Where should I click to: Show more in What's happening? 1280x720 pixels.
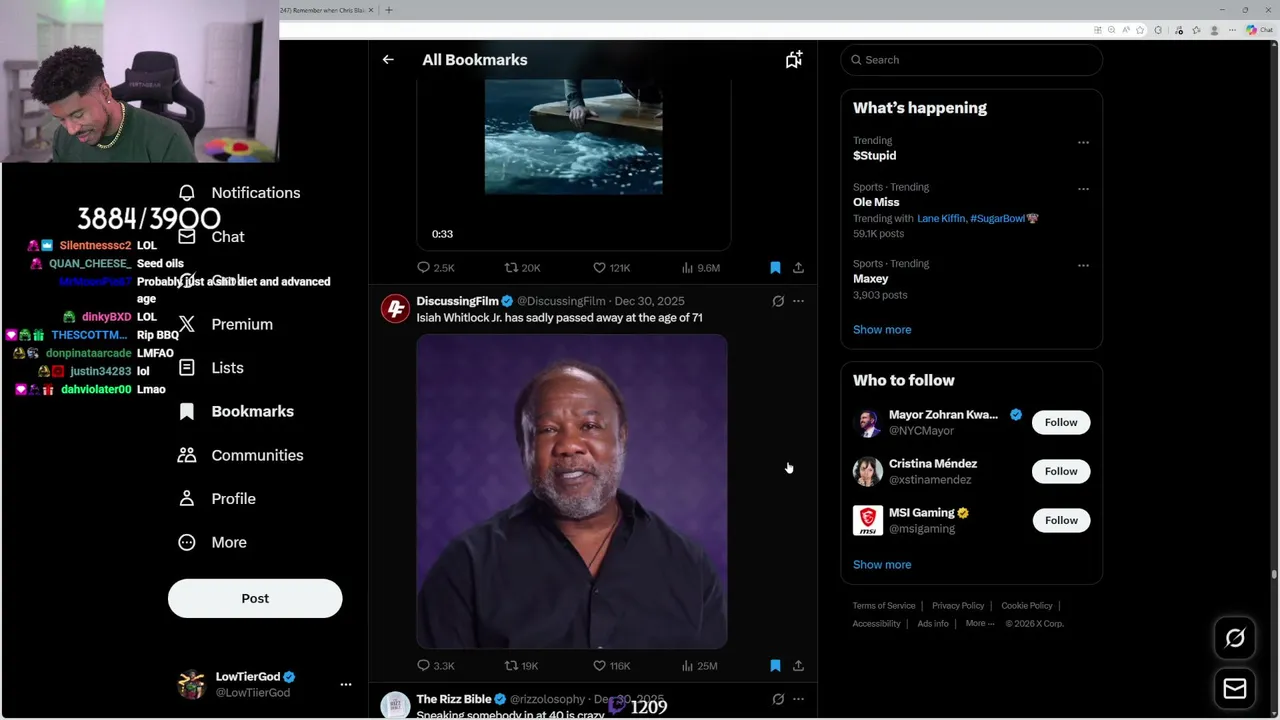pyautogui.click(x=882, y=330)
